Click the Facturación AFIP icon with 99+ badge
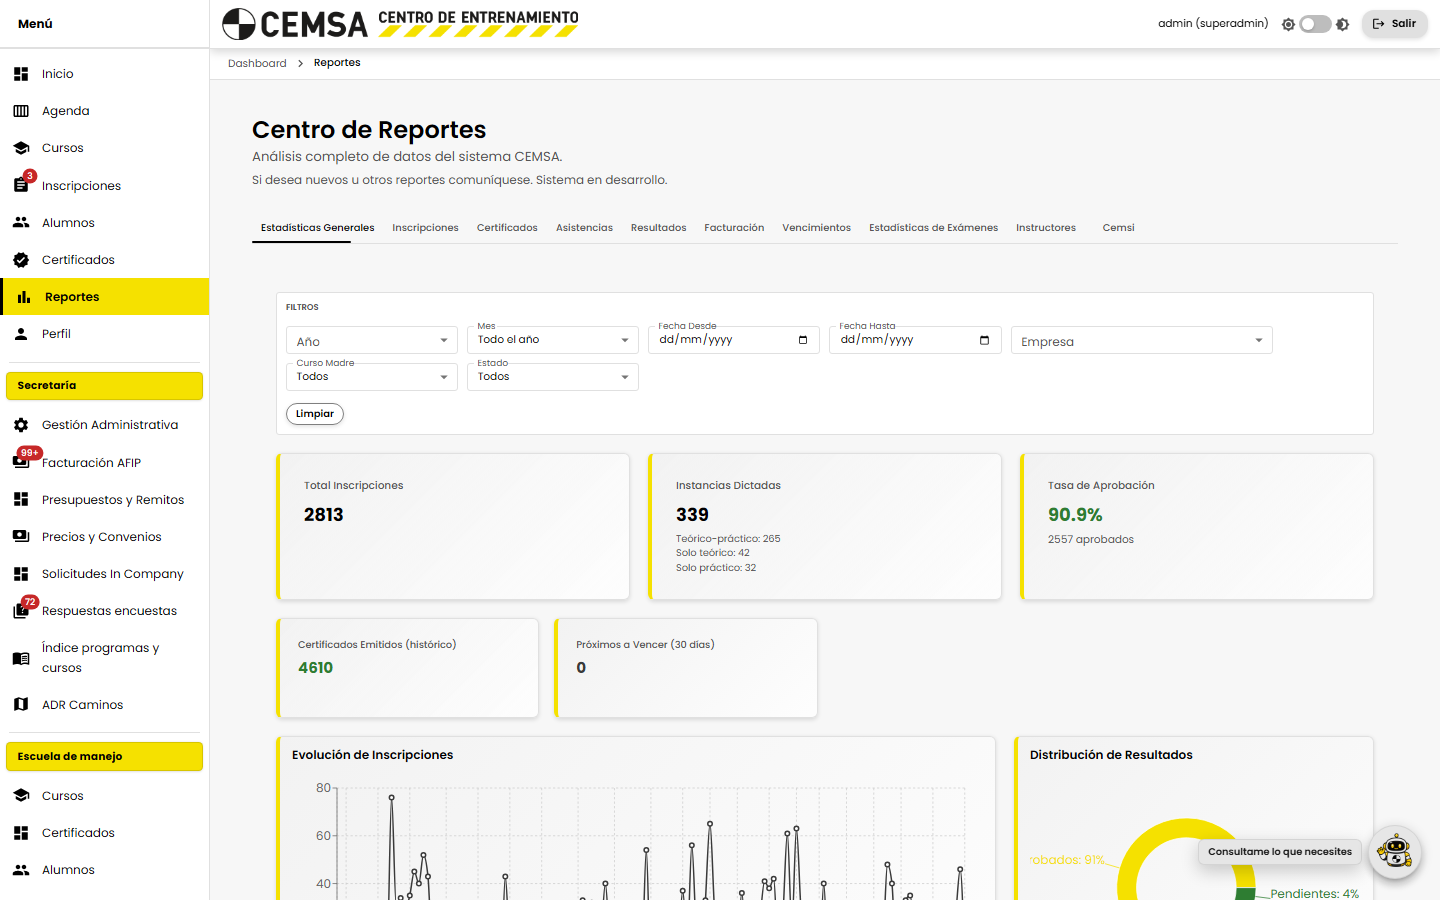 pos(21,462)
